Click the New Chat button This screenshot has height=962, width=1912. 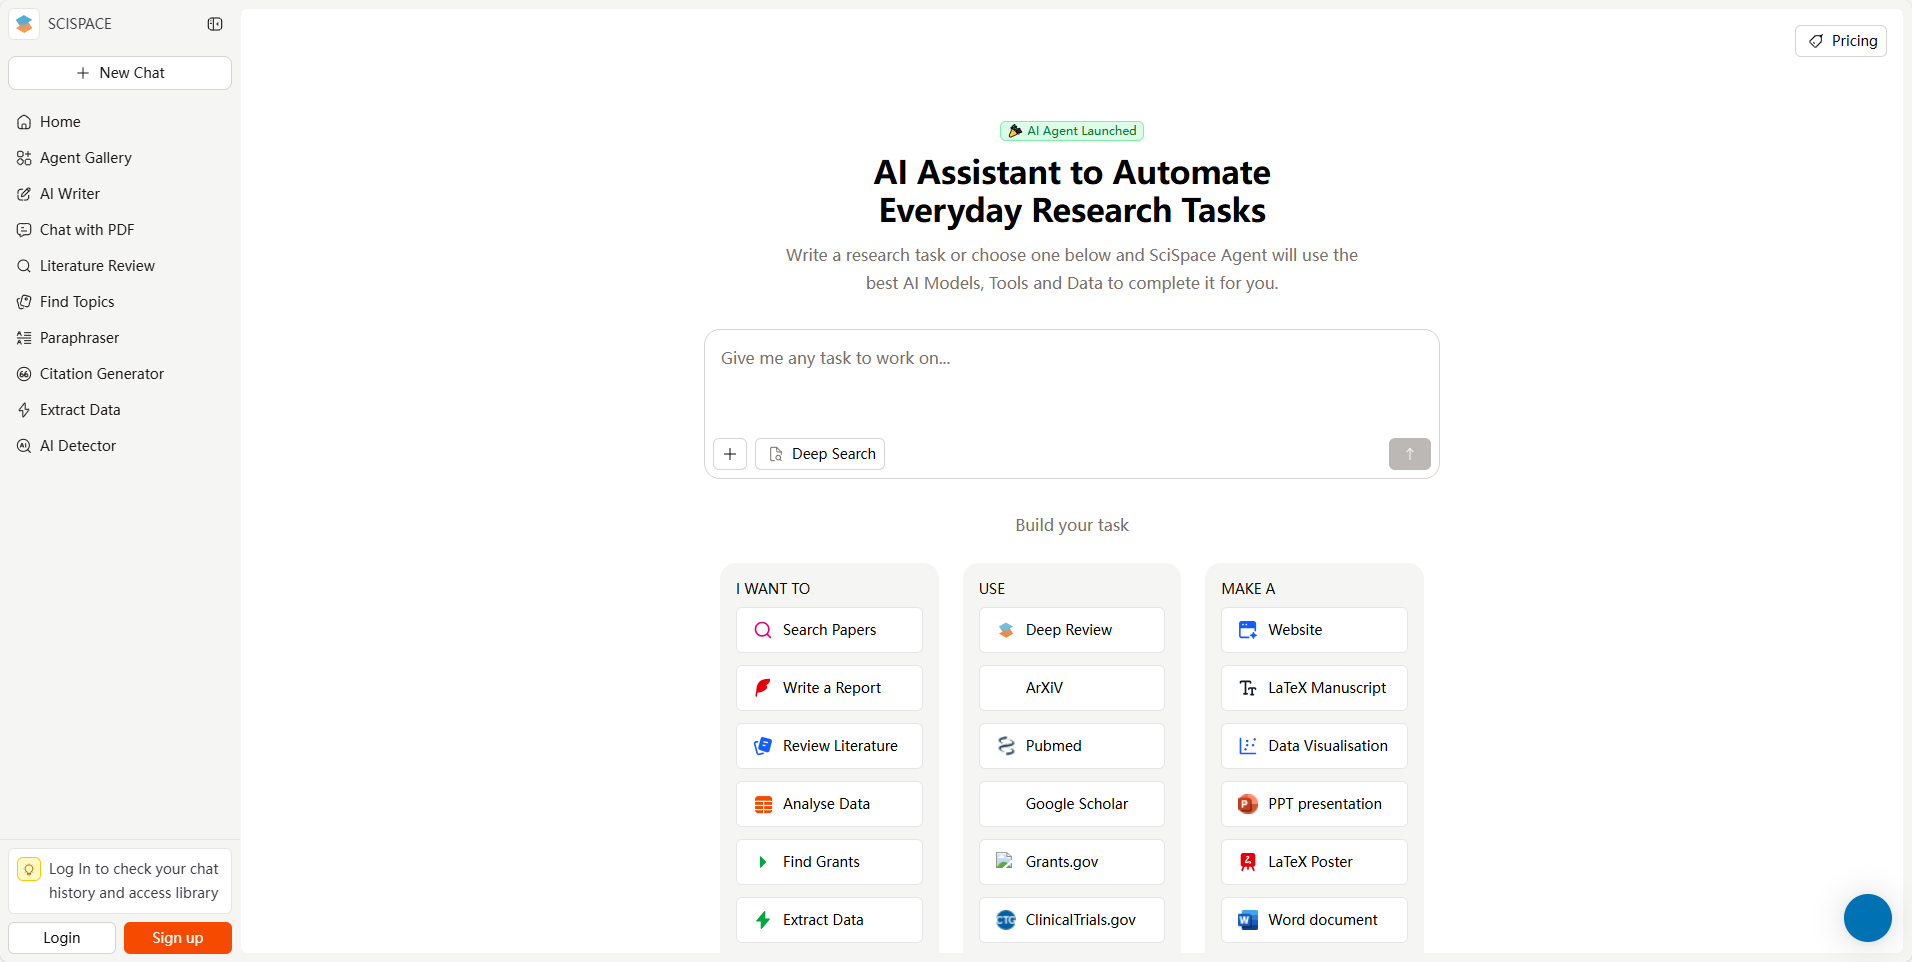tap(120, 73)
